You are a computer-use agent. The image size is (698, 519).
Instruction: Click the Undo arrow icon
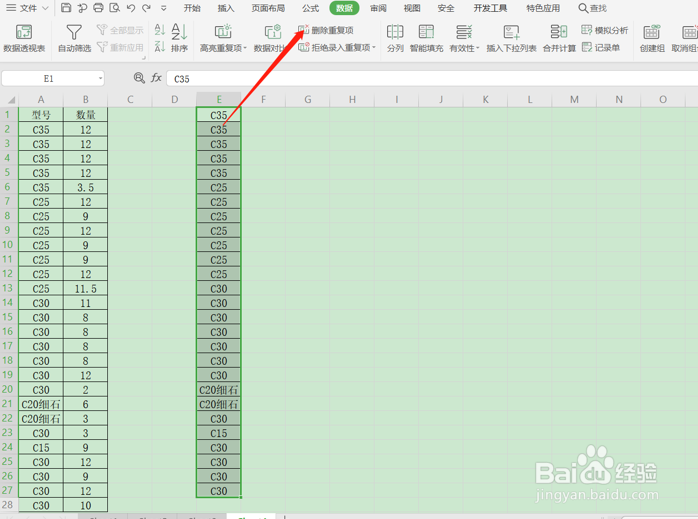(x=130, y=8)
